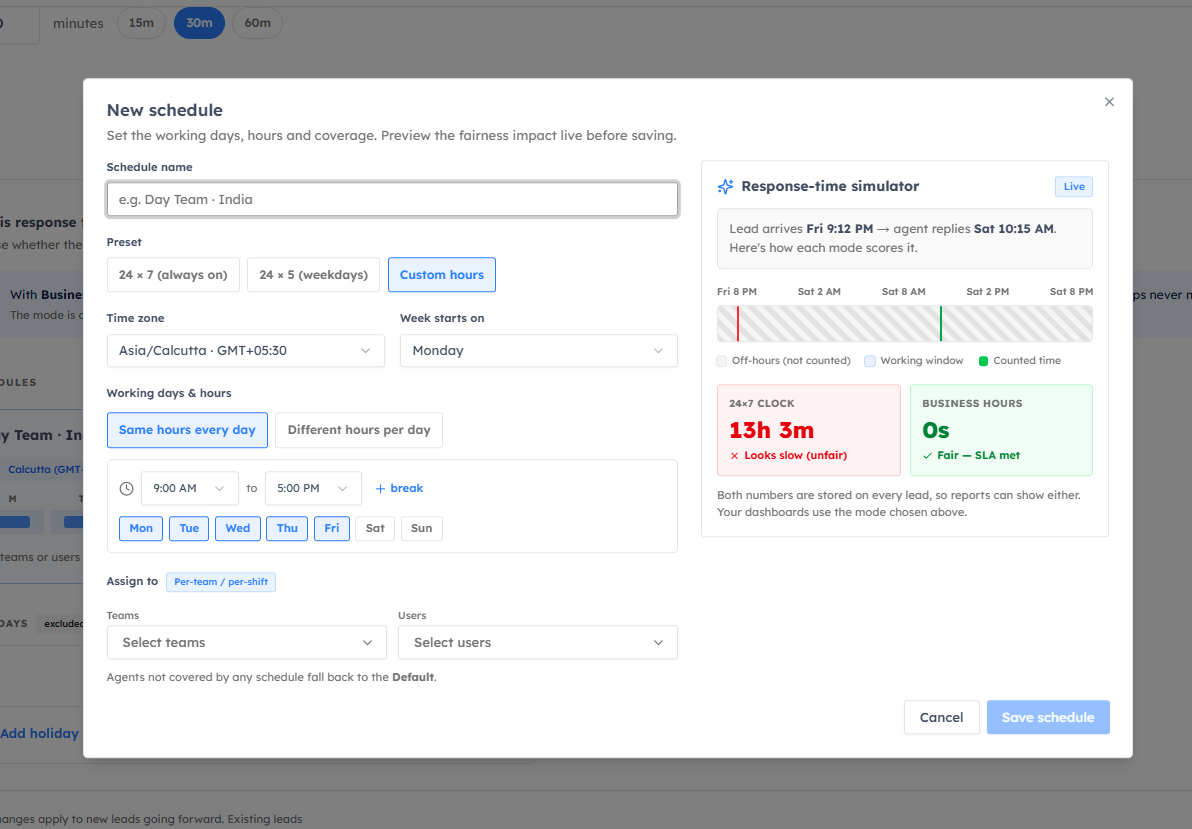
Task: Click Save schedule button
Action: click(x=1048, y=717)
